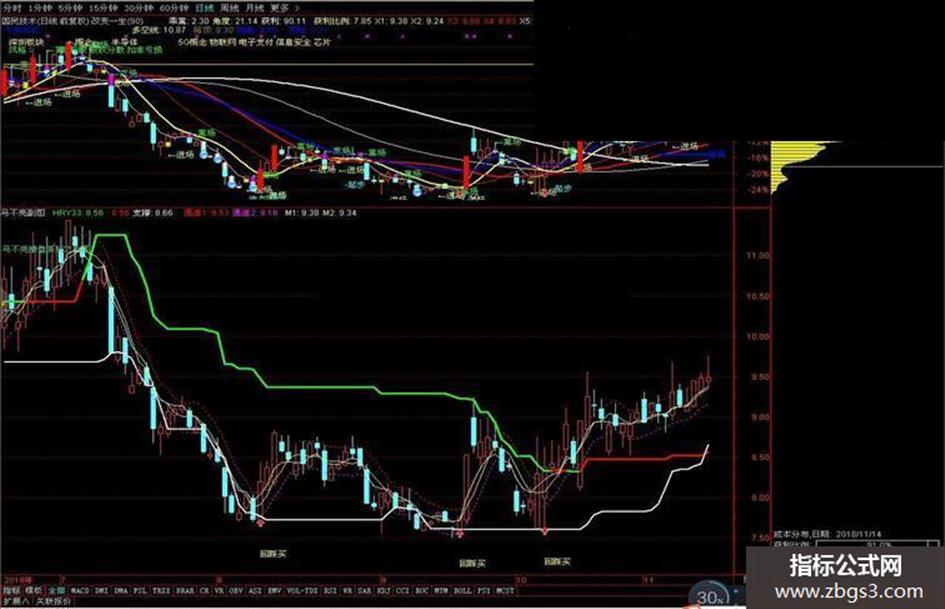Select the 30分钟 period tab
The image size is (945, 609).
139,8
